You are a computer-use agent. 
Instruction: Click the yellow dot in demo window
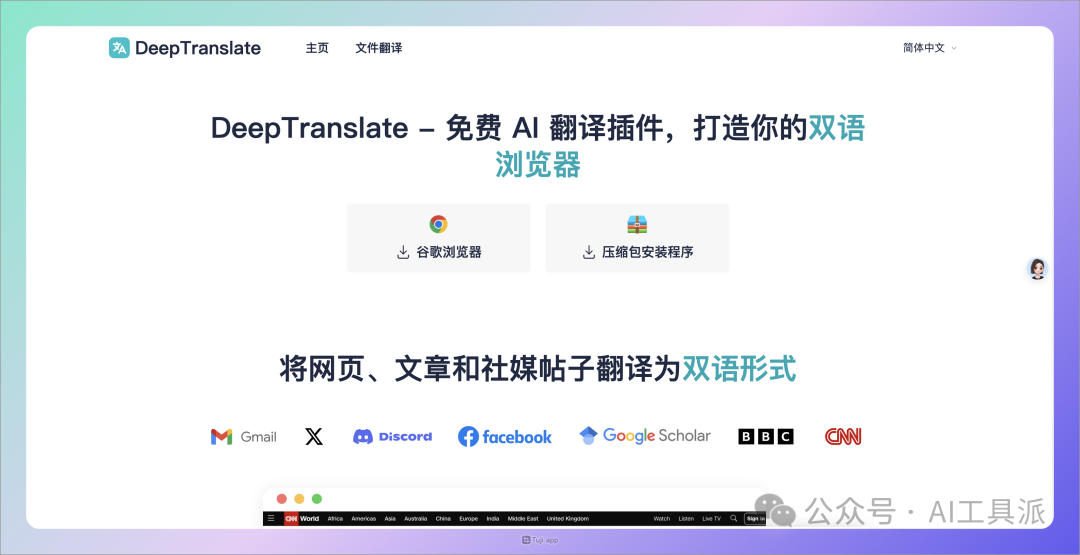click(299, 499)
